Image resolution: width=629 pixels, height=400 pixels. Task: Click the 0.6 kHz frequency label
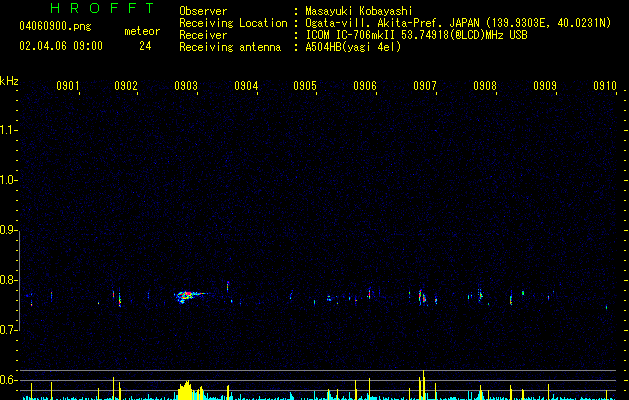click(x=8, y=380)
